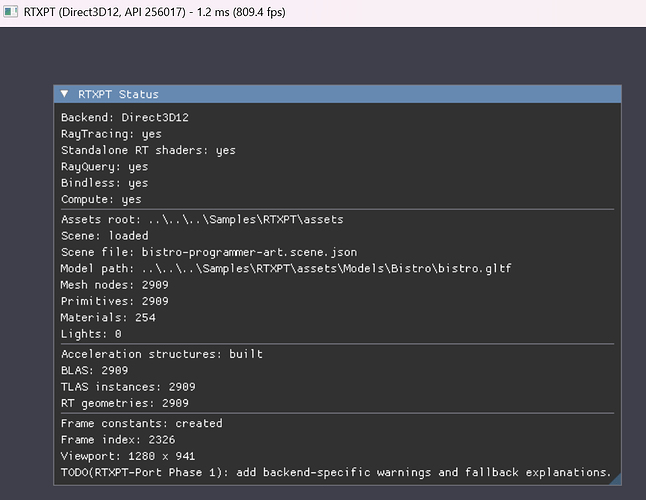Click the 'Assets root' path line

(202, 220)
